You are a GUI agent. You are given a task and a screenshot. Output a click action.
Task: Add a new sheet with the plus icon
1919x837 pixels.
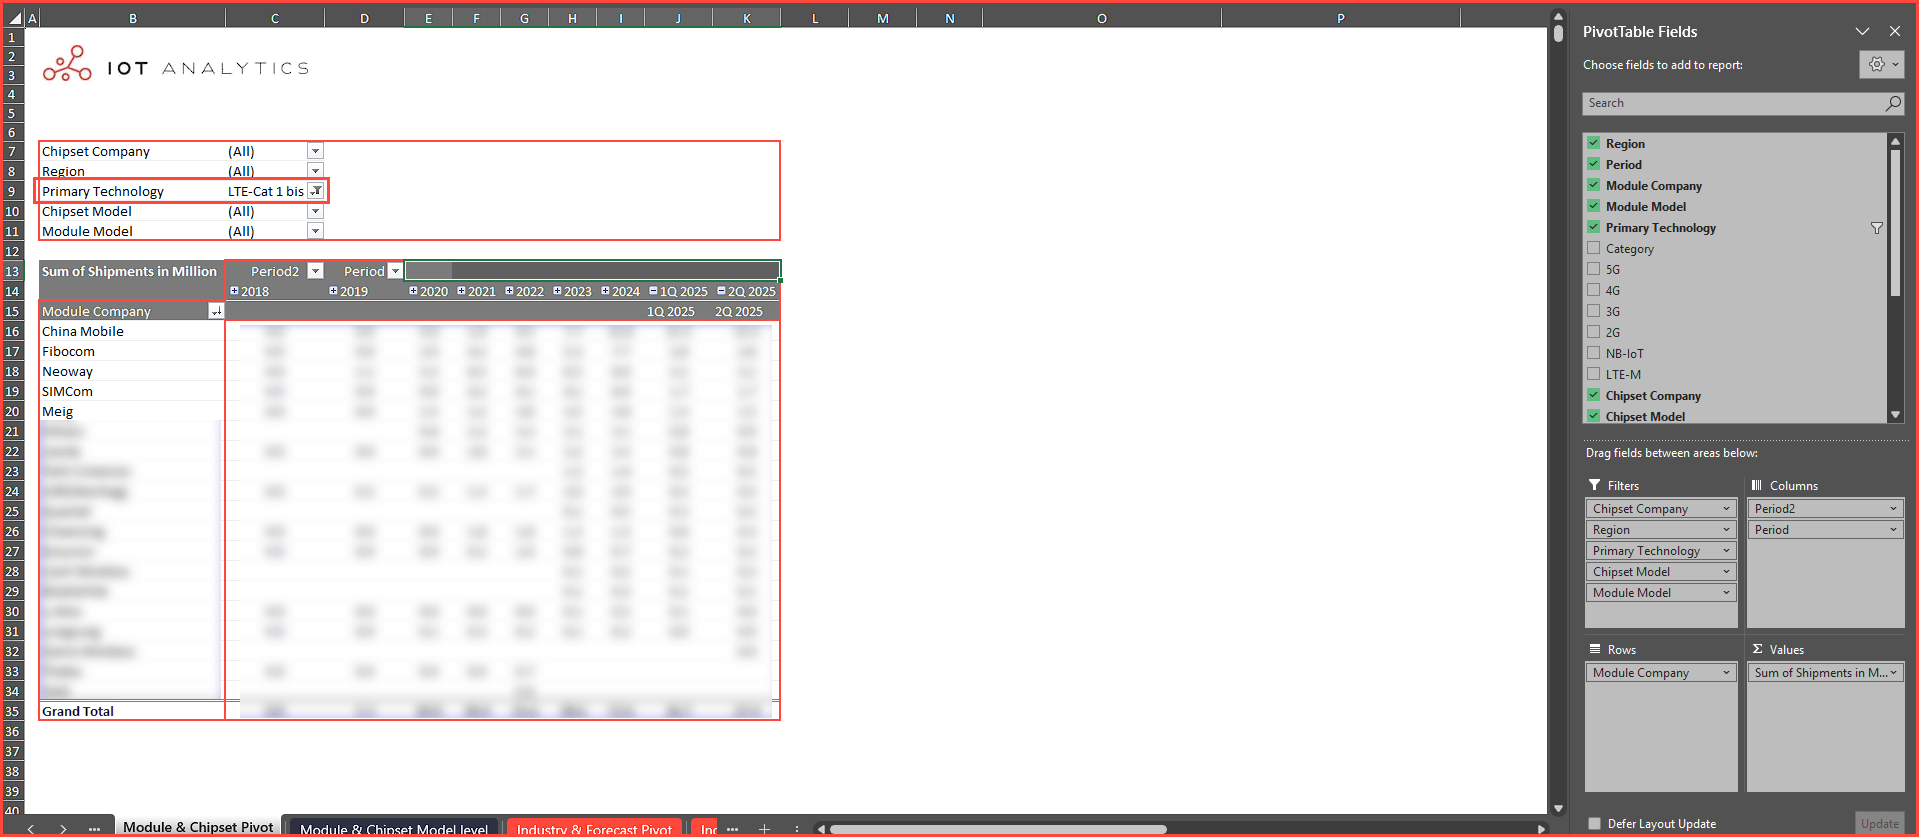pyautogui.click(x=764, y=828)
